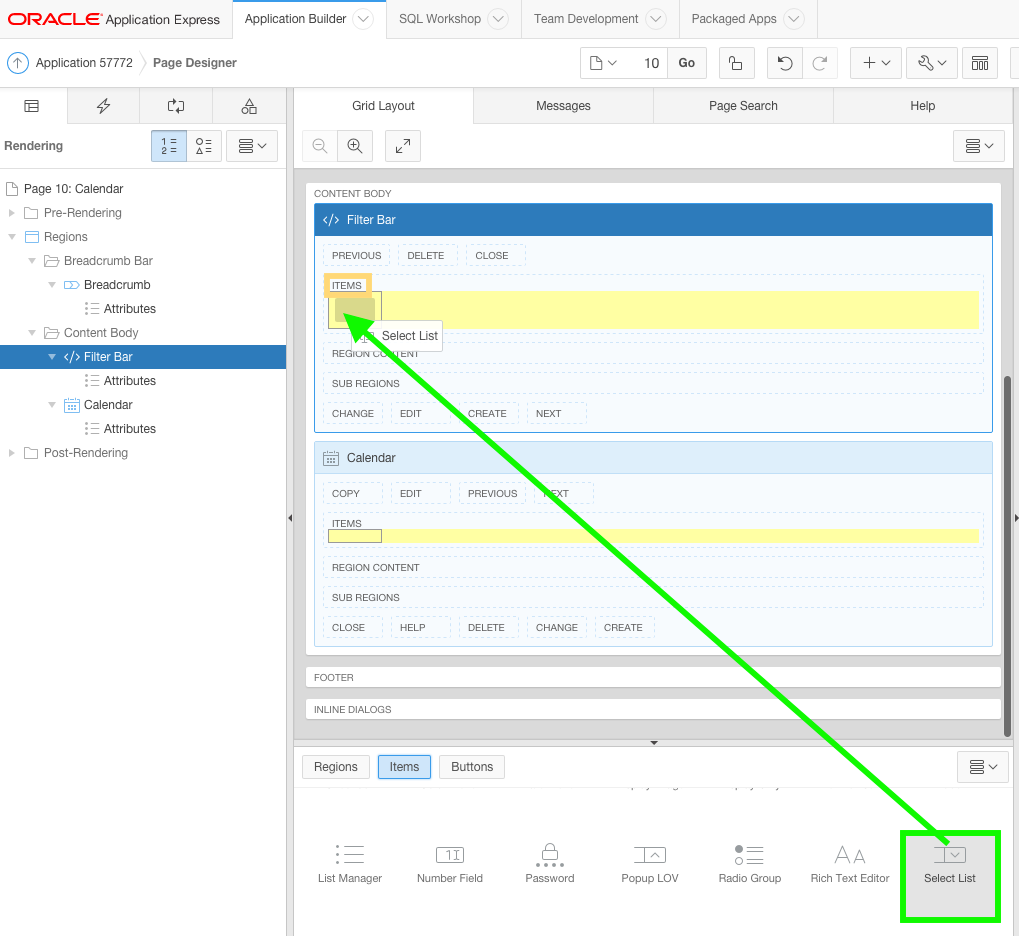1019x936 pixels.
Task: Switch to the Messages tab
Action: (563, 106)
